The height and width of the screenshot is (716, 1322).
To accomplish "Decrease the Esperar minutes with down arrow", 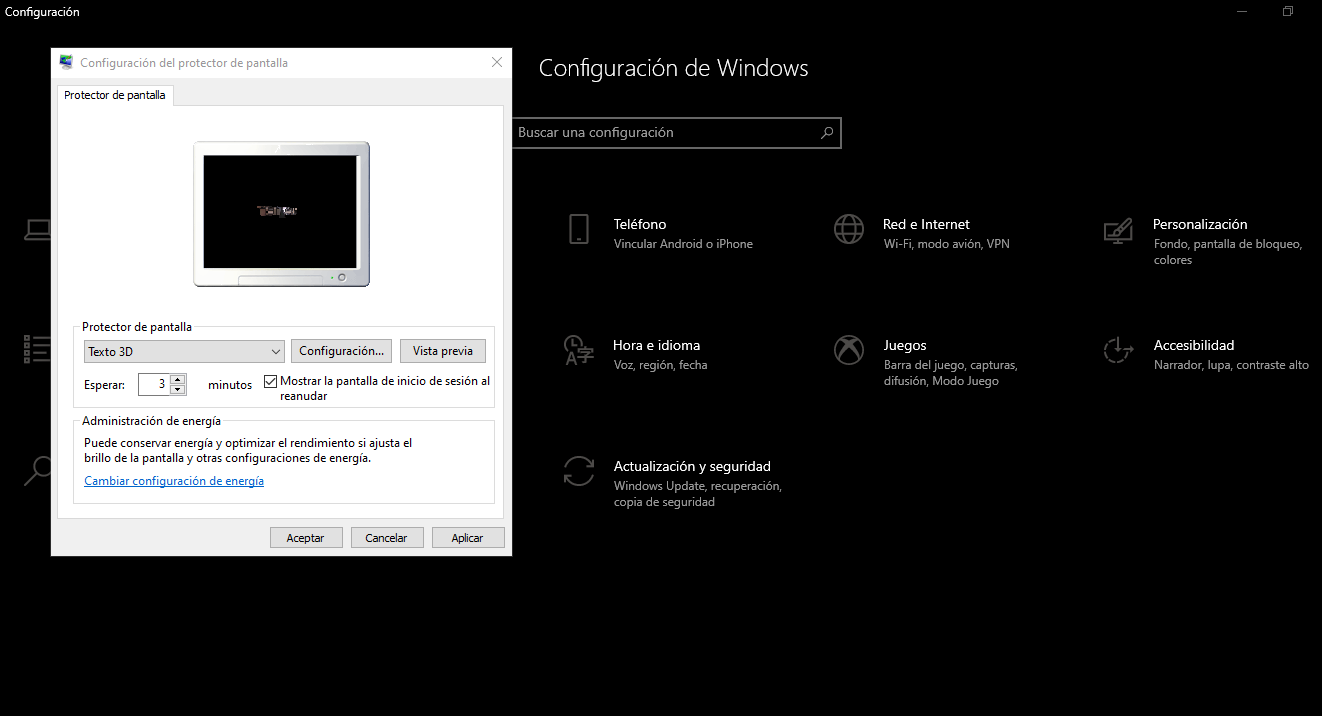I will (178, 389).
